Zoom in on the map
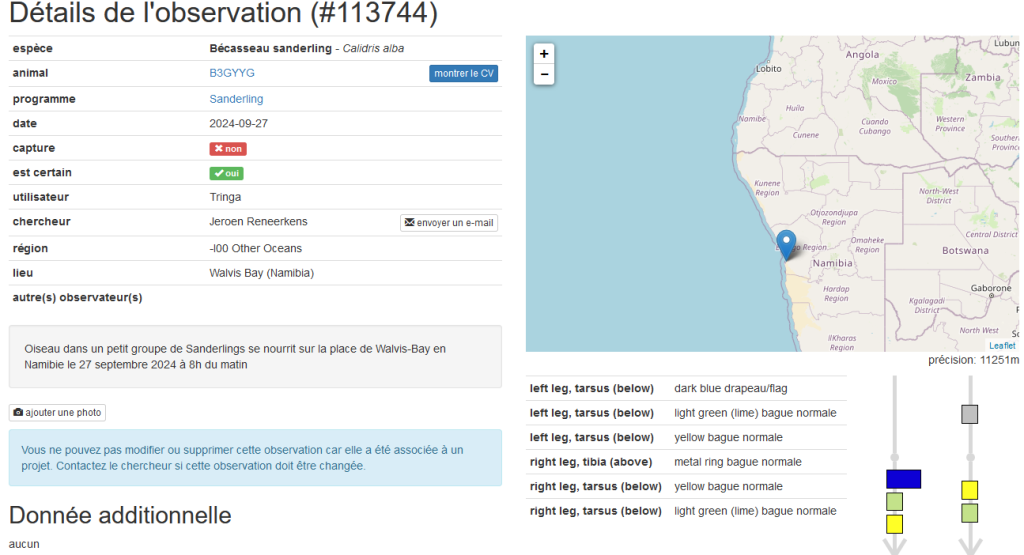Viewport: 1024px width, 555px height. click(x=543, y=54)
